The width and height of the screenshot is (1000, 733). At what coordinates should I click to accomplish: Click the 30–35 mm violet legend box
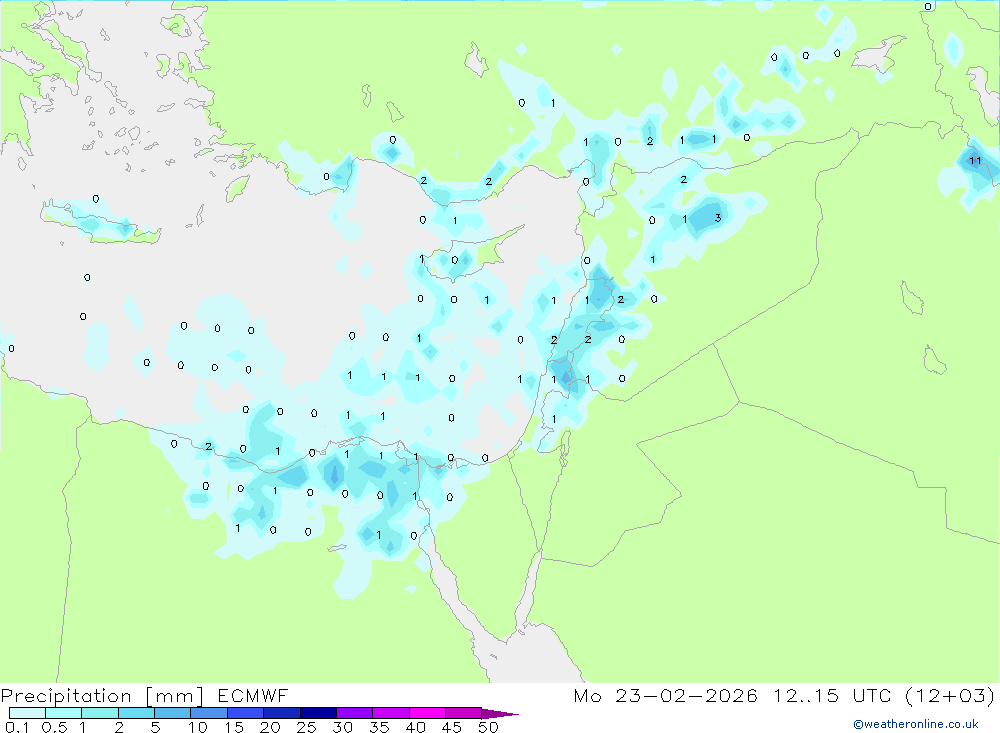355,713
